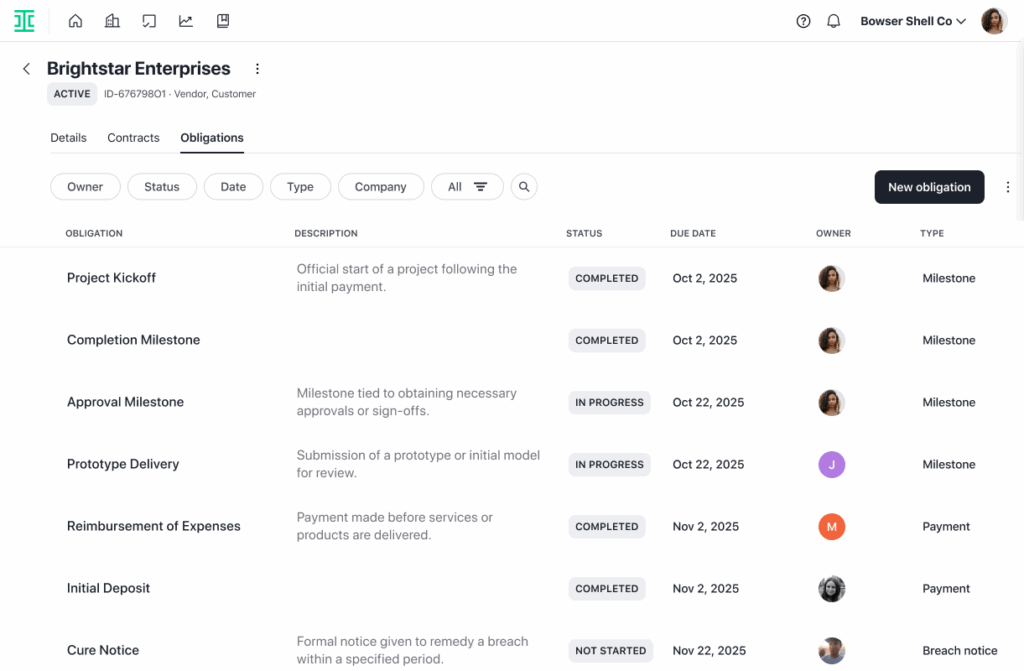Select the Companies building icon in the navbar
Viewport: 1024px width, 671px height.
[112, 20]
